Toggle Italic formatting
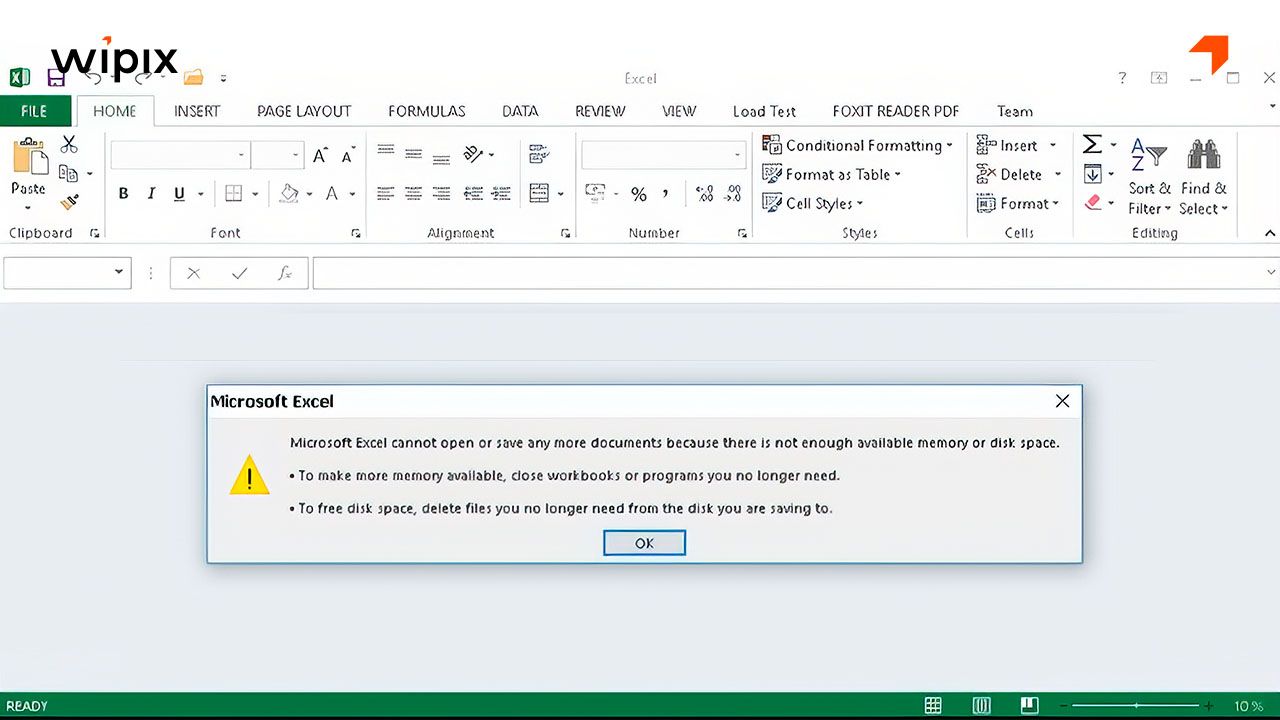The height and width of the screenshot is (720, 1280). point(151,194)
